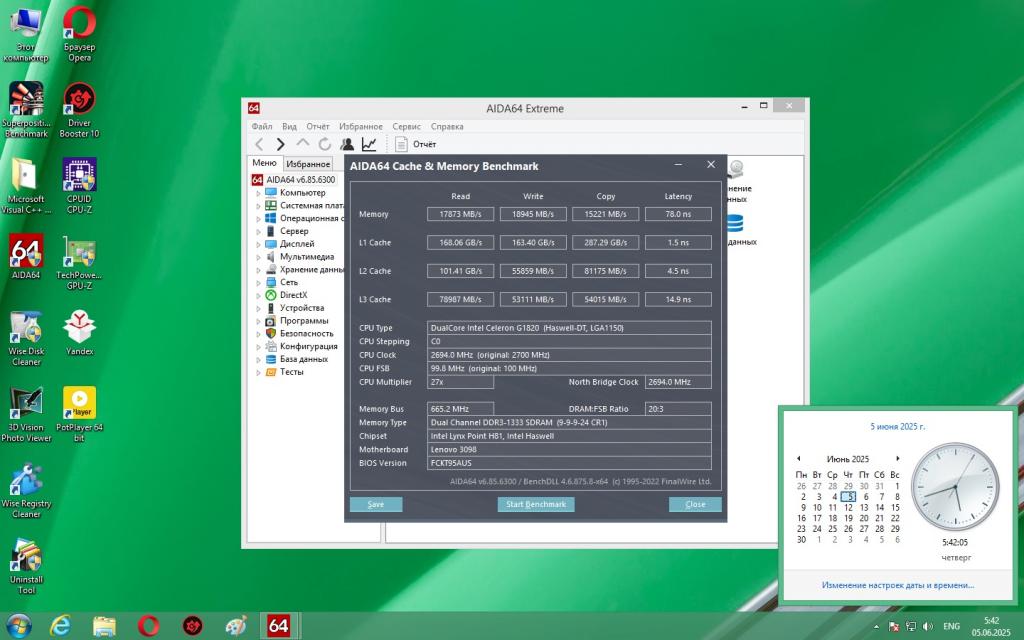This screenshot has height=640, width=1024.
Task: Open Изменение настроек даты и времени link
Action: (898, 585)
